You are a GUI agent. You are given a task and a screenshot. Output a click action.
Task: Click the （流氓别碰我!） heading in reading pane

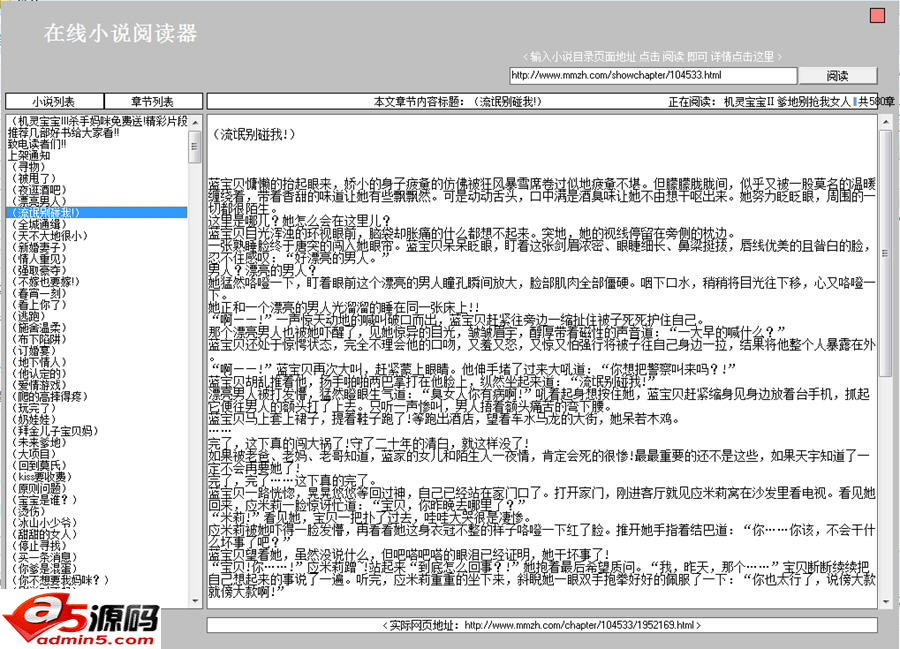pos(253,134)
